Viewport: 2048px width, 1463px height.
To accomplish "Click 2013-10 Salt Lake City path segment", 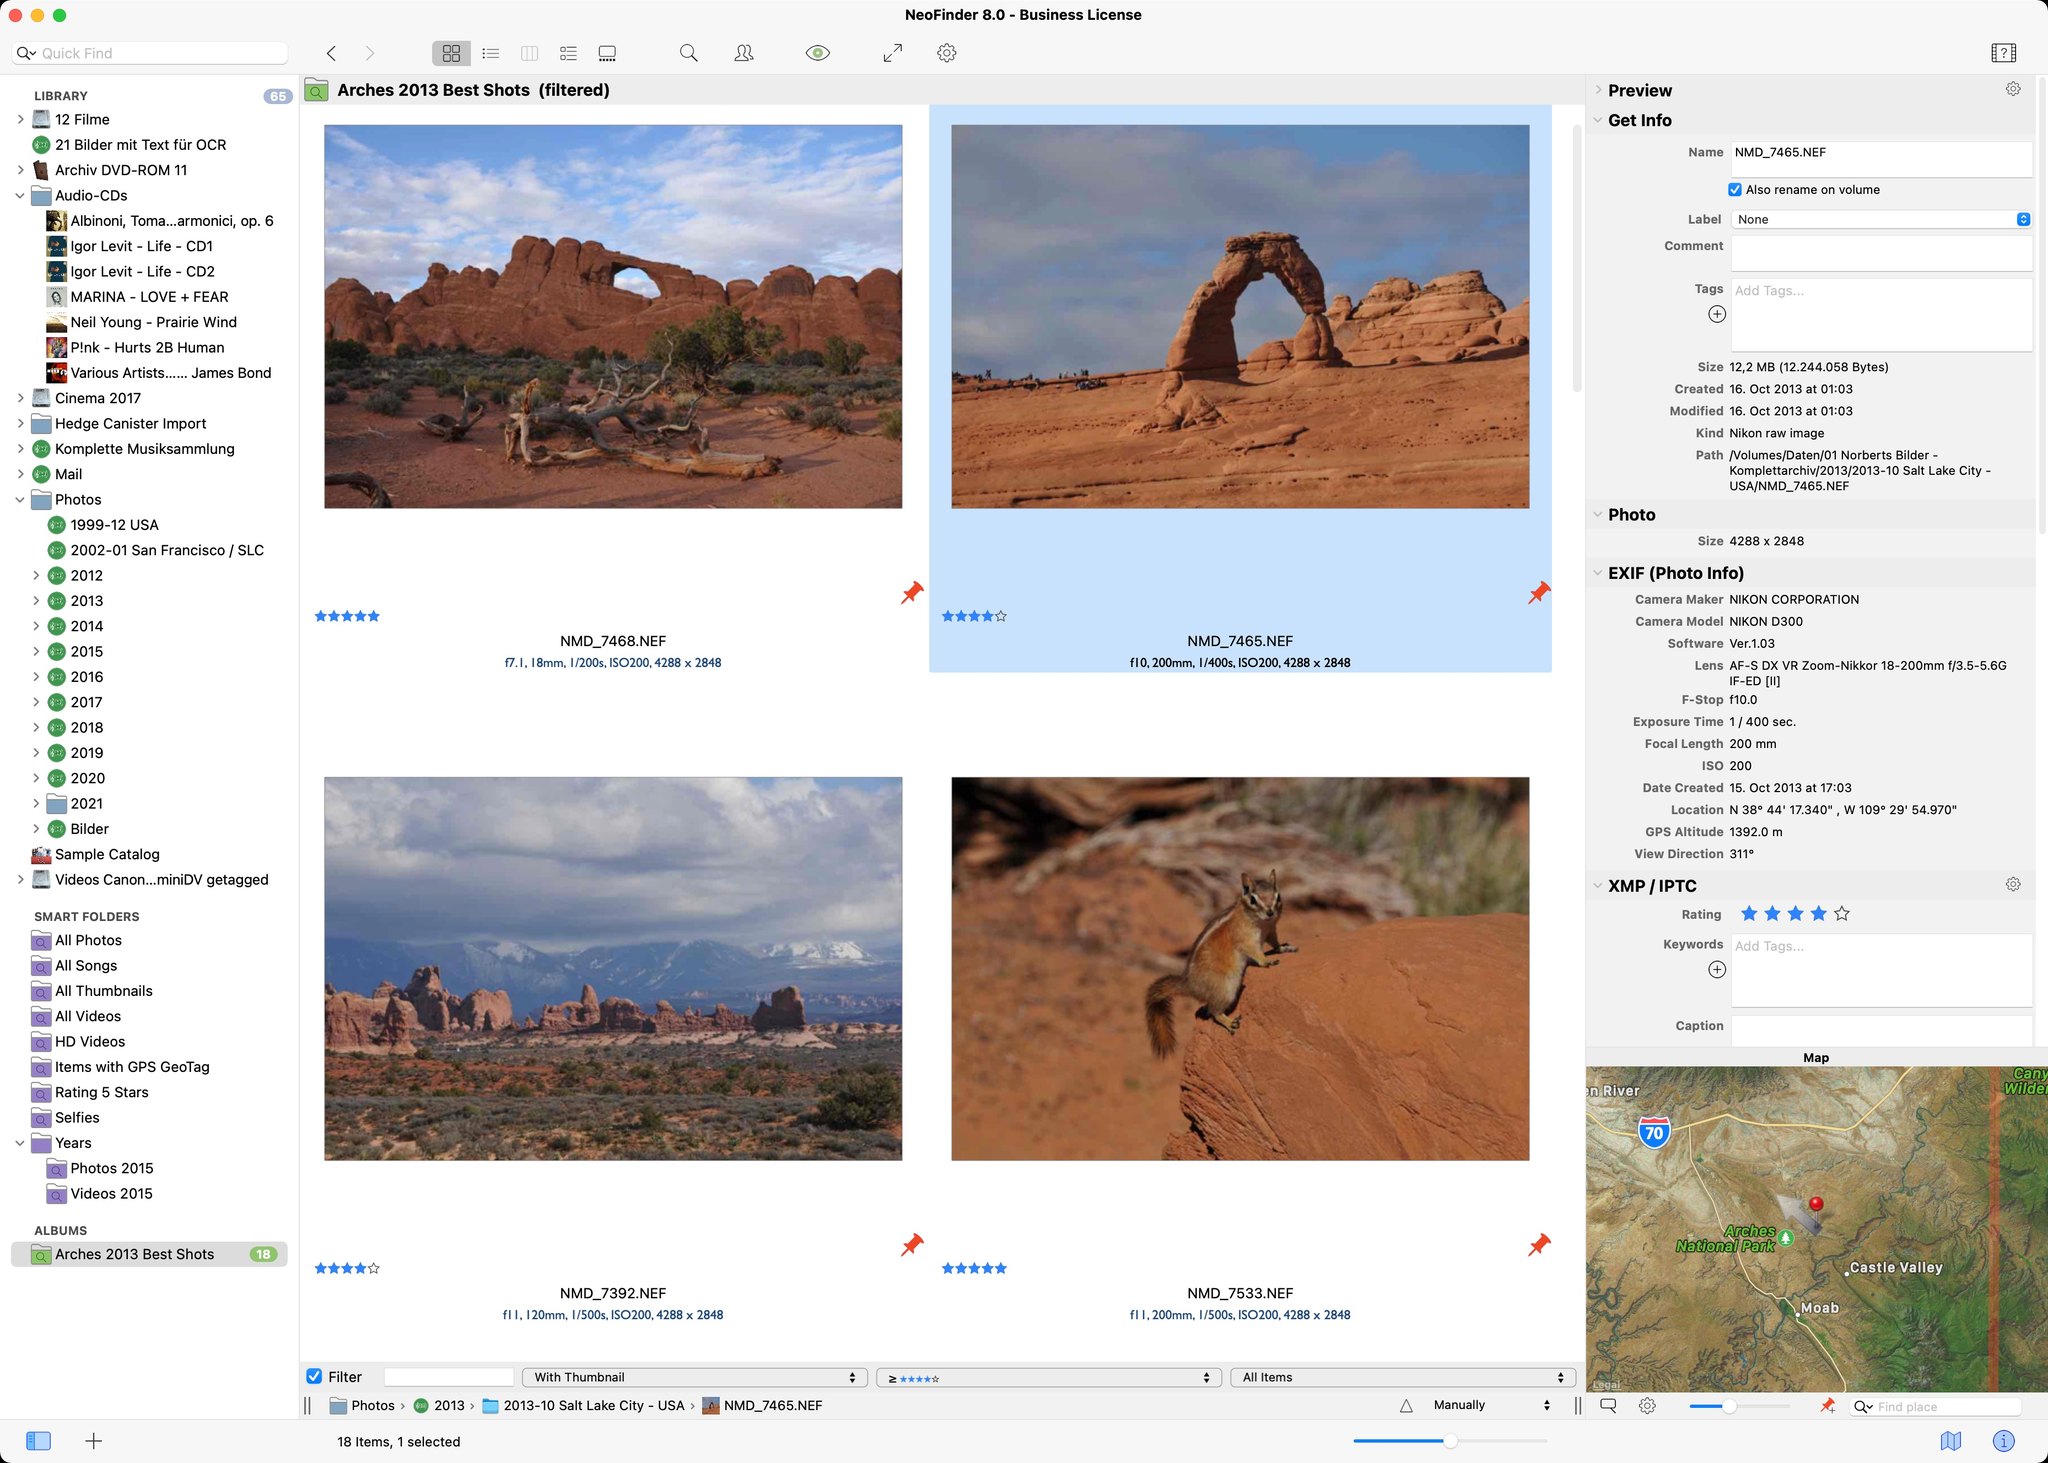I will coord(593,1405).
